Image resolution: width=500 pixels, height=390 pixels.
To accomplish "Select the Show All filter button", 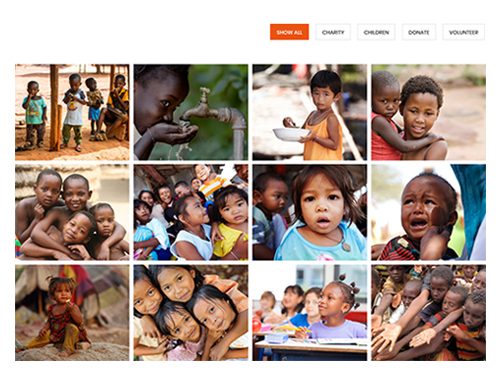I will [x=289, y=32].
